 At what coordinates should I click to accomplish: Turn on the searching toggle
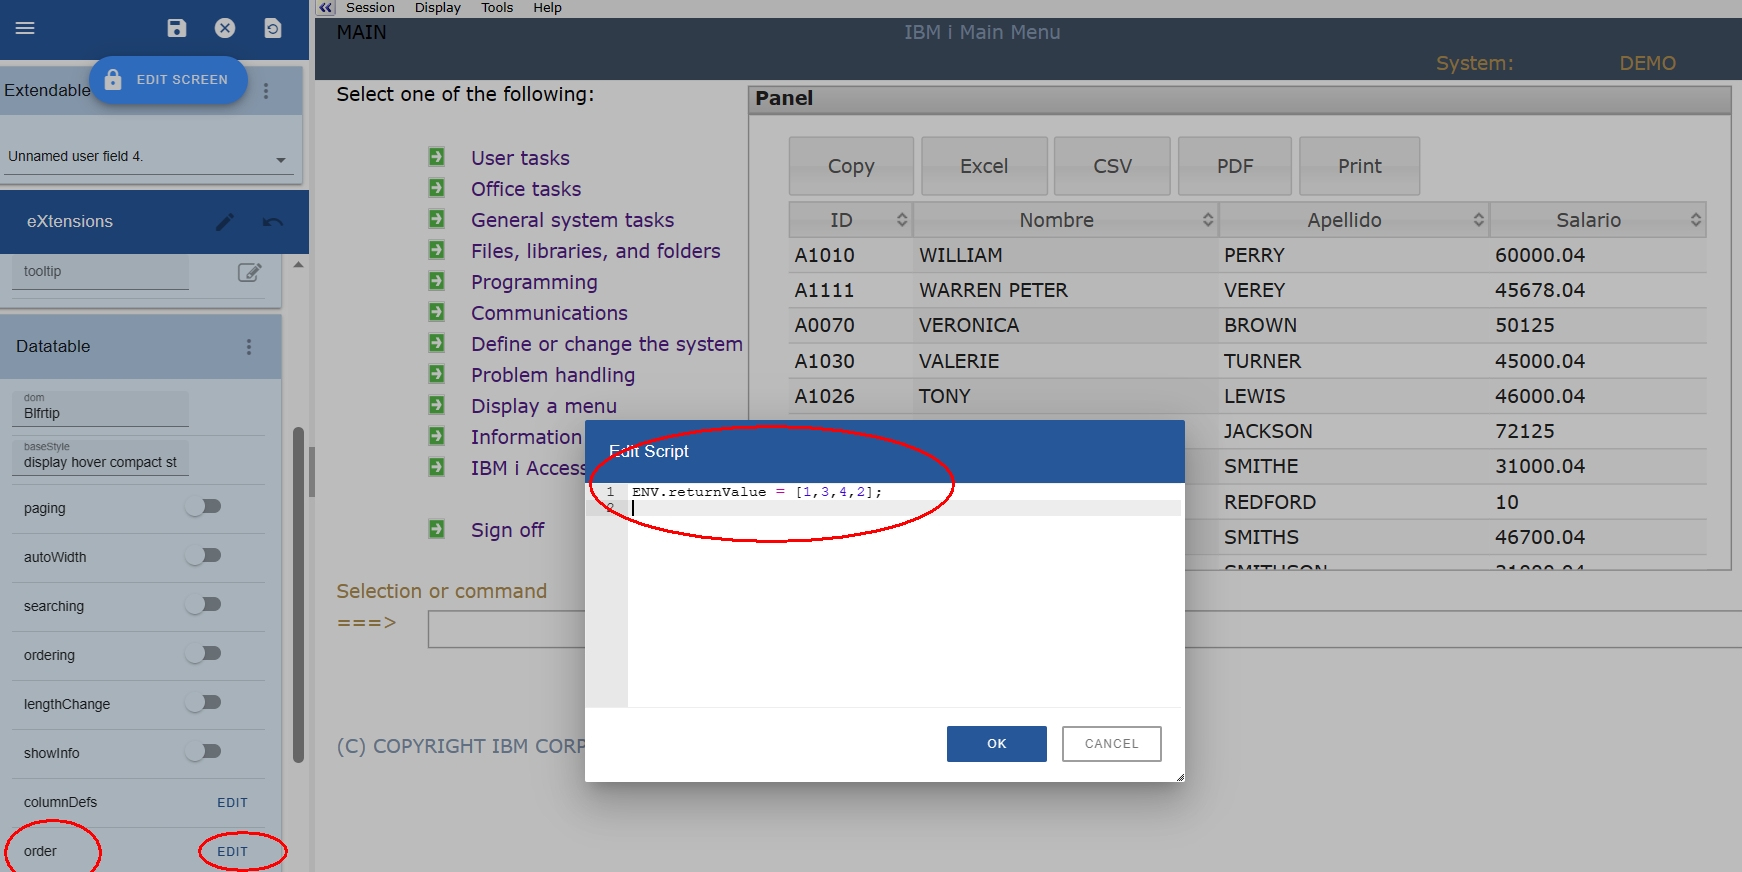coord(204,605)
